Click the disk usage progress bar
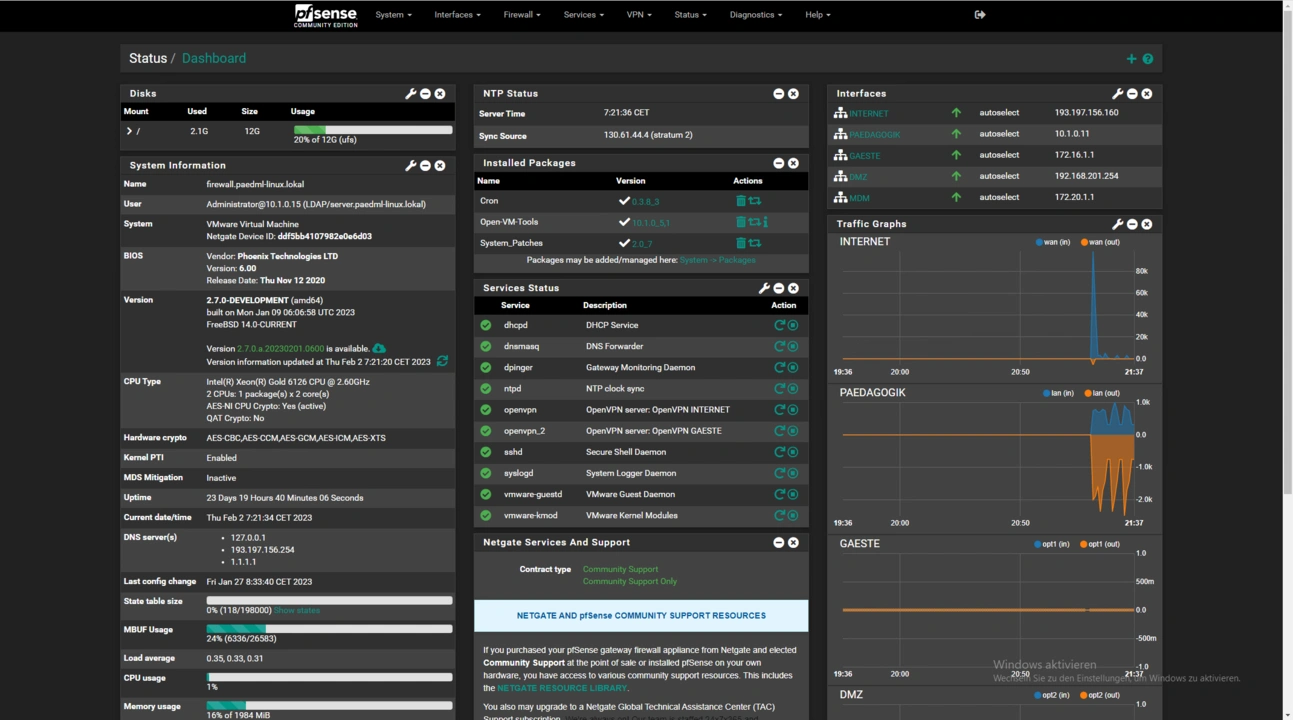This screenshot has width=1293, height=720. click(373, 130)
